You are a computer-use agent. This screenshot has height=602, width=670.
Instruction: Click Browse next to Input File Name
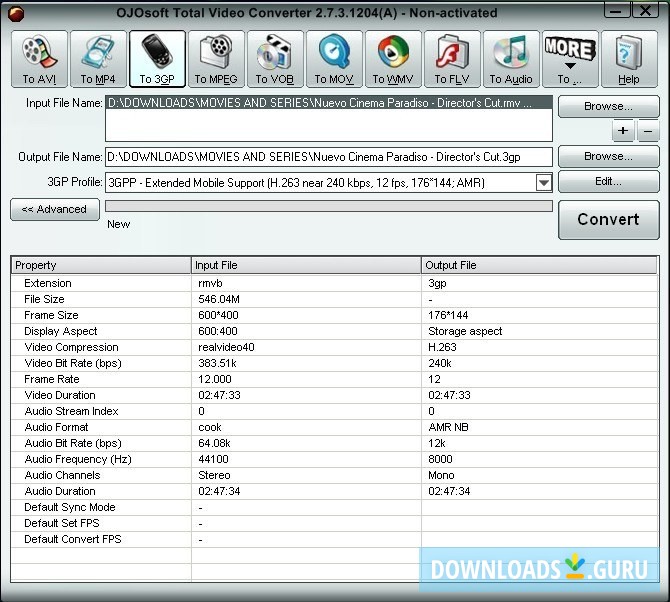(x=608, y=106)
